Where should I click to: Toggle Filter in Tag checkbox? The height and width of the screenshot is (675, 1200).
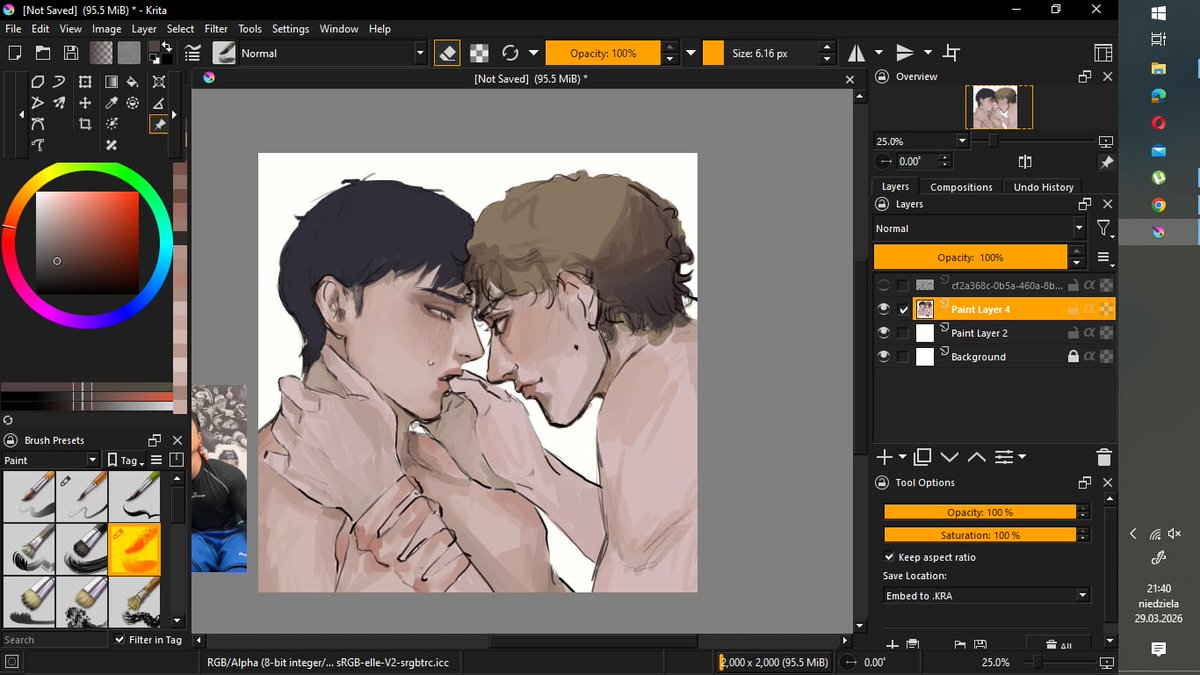point(120,639)
